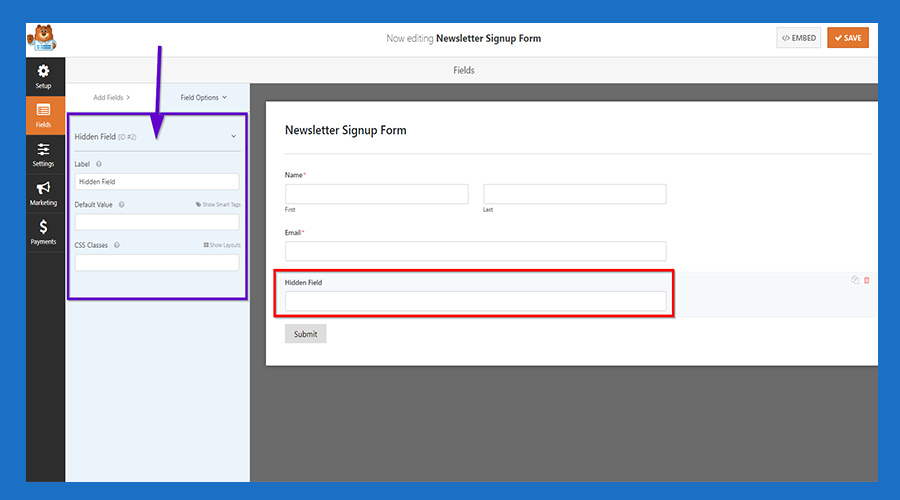Open the Settings sliders panel
The image size is (900, 500).
pos(44,154)
